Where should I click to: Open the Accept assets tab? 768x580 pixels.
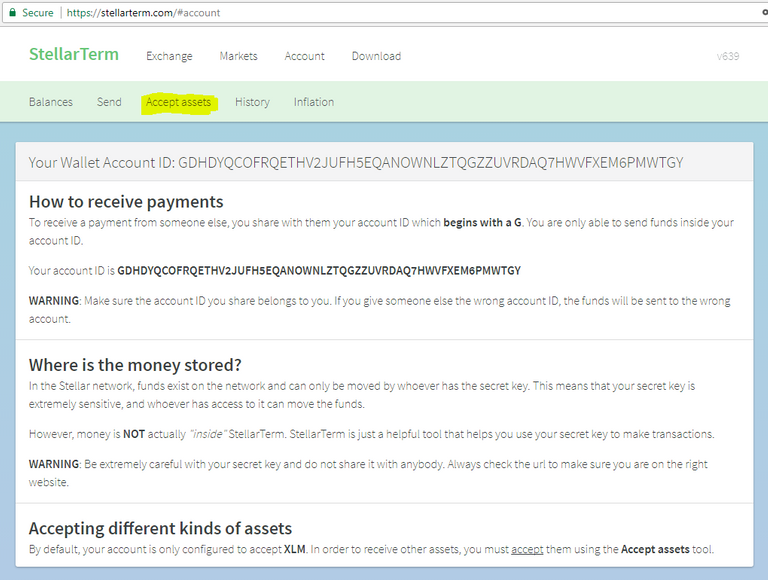tap(178, 102)
